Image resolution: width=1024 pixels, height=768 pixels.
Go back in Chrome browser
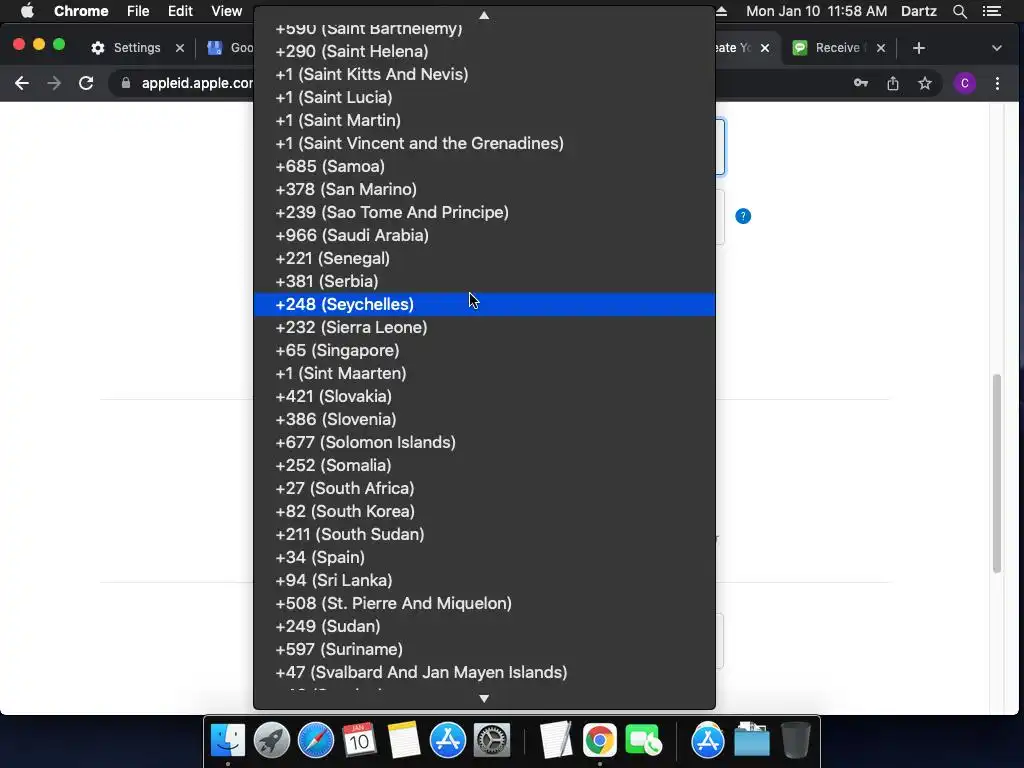[x=22, y=83]
